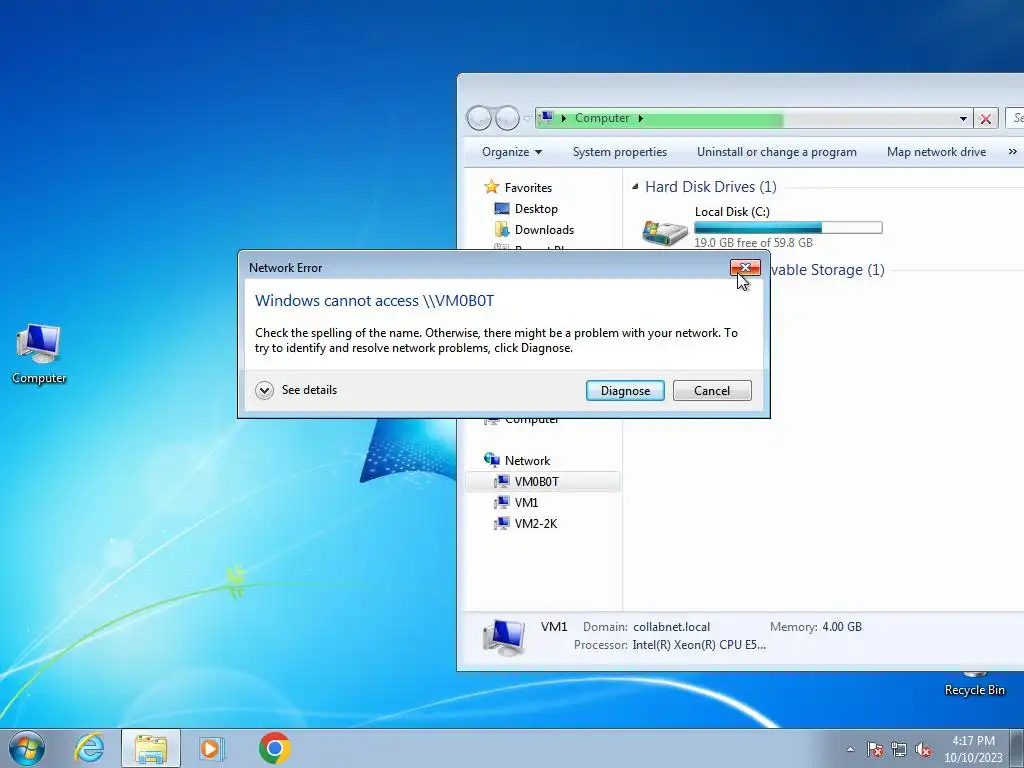Image resolution: width=1024 pixels, height=768 pixels.
Task: Open Downloads in Favorites list
Action: point(544,230)
